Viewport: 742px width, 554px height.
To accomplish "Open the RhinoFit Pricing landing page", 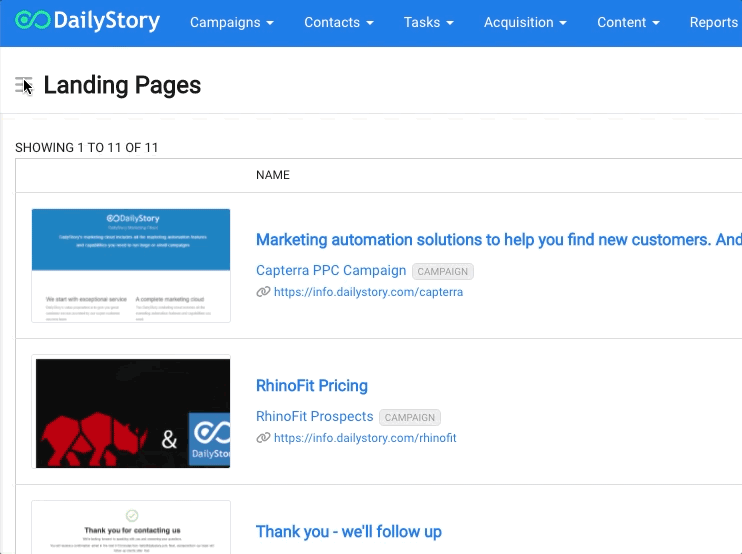I will 312,386.
